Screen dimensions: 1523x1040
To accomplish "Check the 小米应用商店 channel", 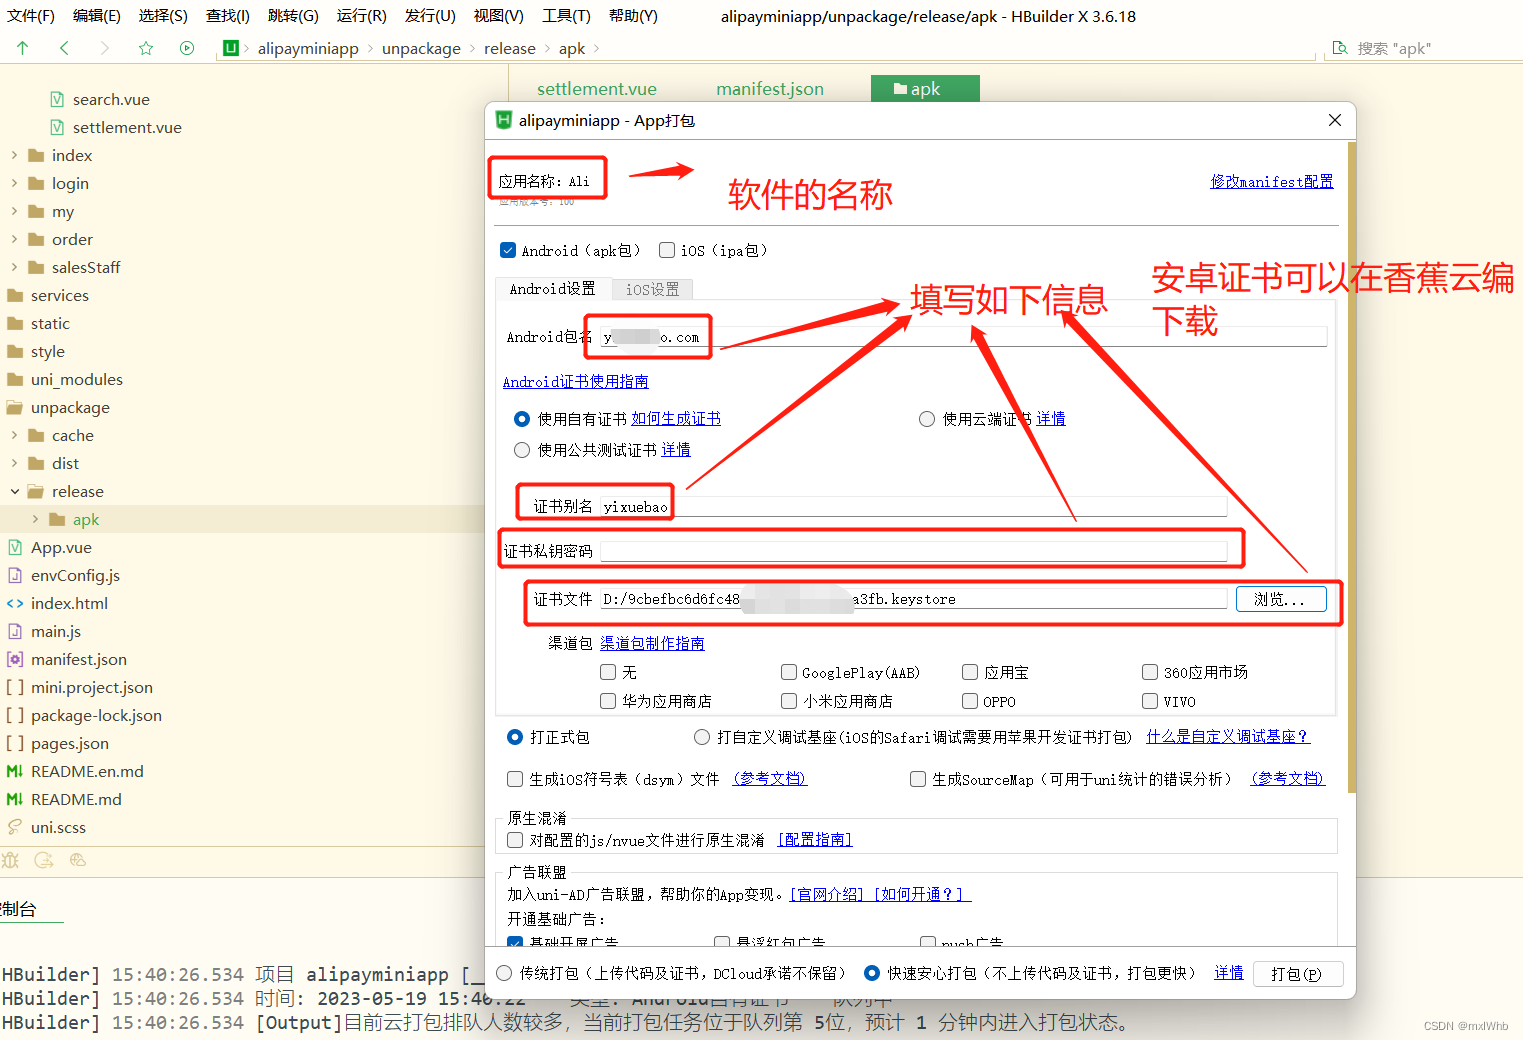I will pos(789,701).
